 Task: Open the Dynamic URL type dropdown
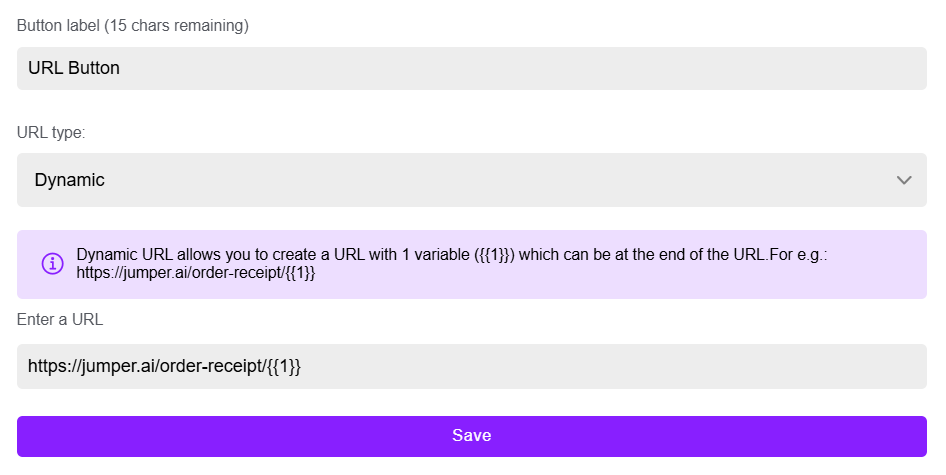point(472,180)
